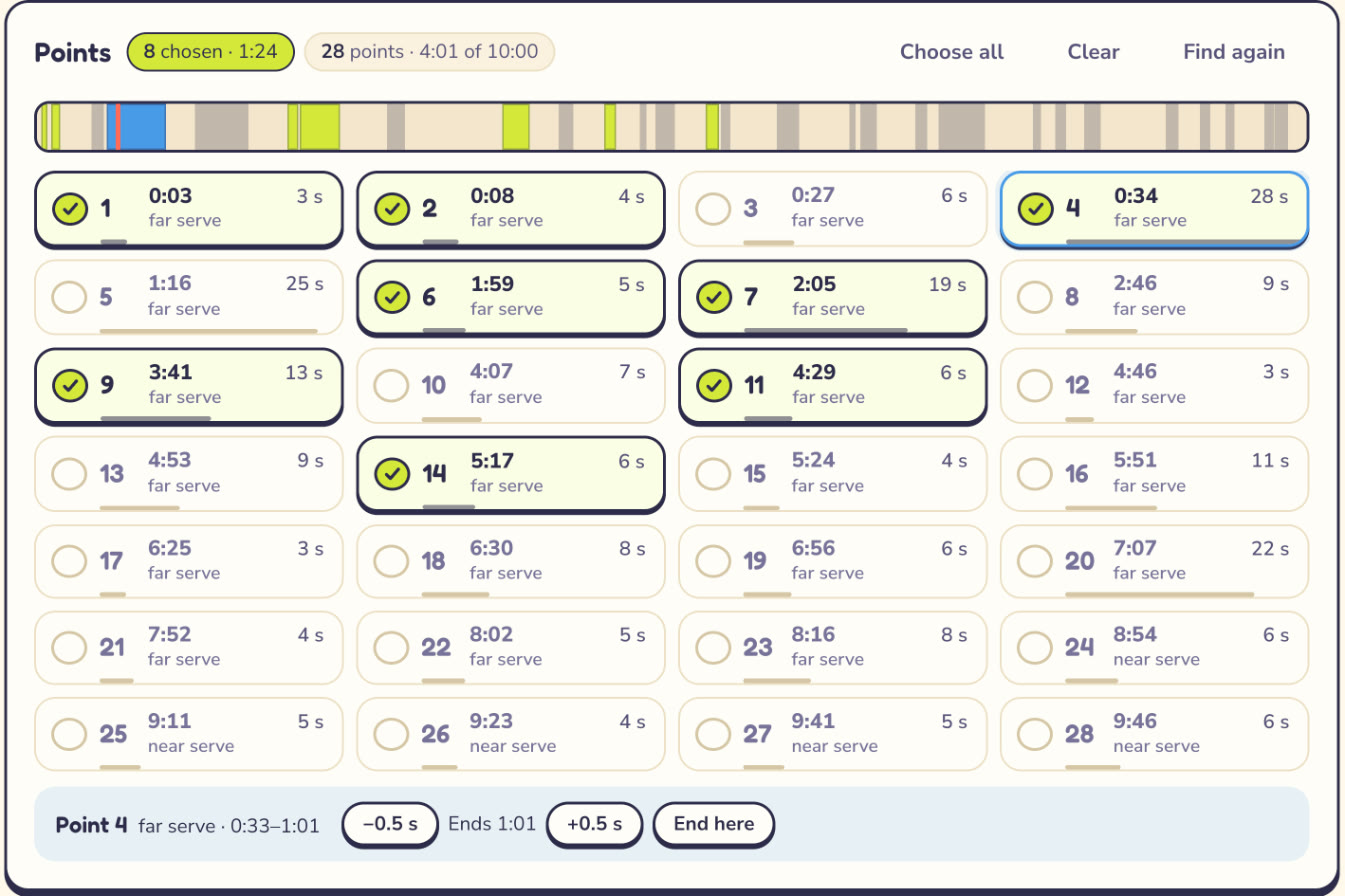
Task: Click the red playhead line in timeline
Action: (x=118, y=126)
